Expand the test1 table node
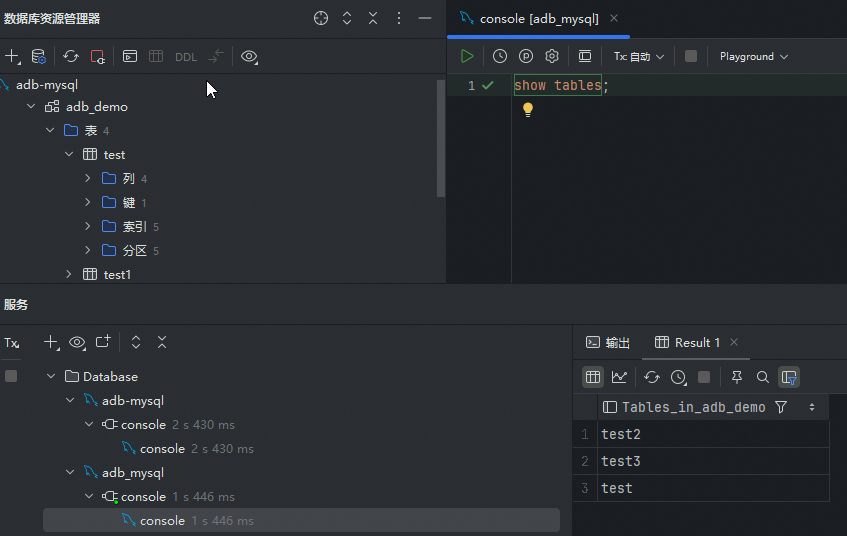 [69, 274]
